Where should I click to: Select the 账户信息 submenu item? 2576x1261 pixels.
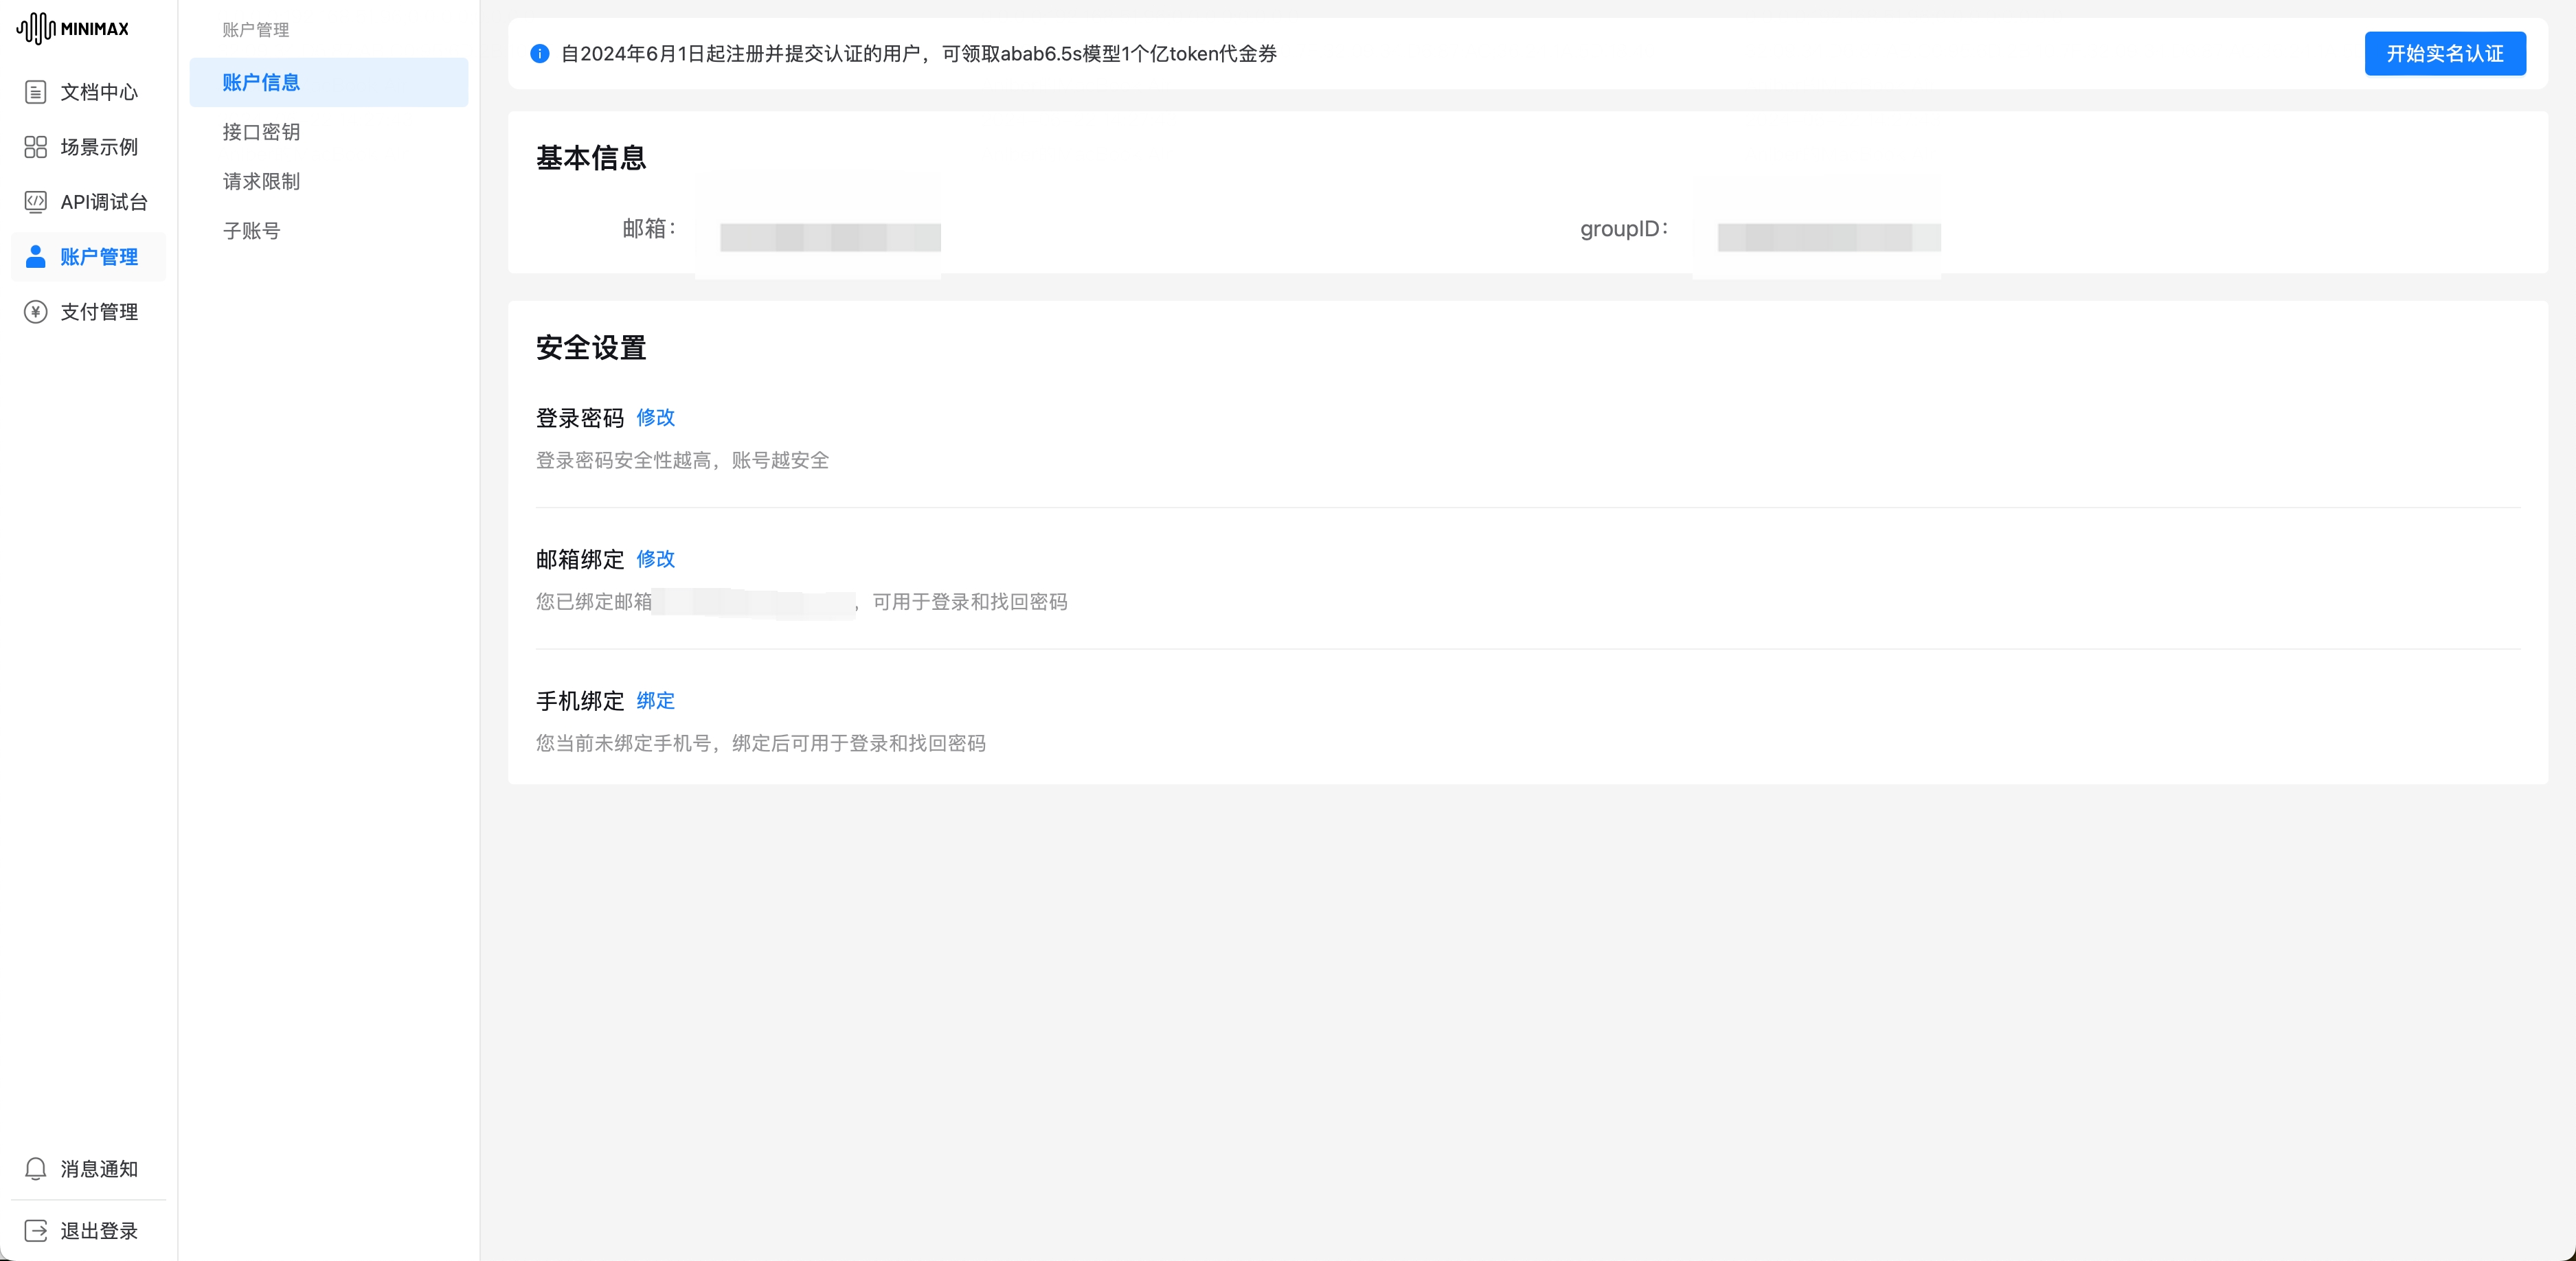(x=329, y=82)
